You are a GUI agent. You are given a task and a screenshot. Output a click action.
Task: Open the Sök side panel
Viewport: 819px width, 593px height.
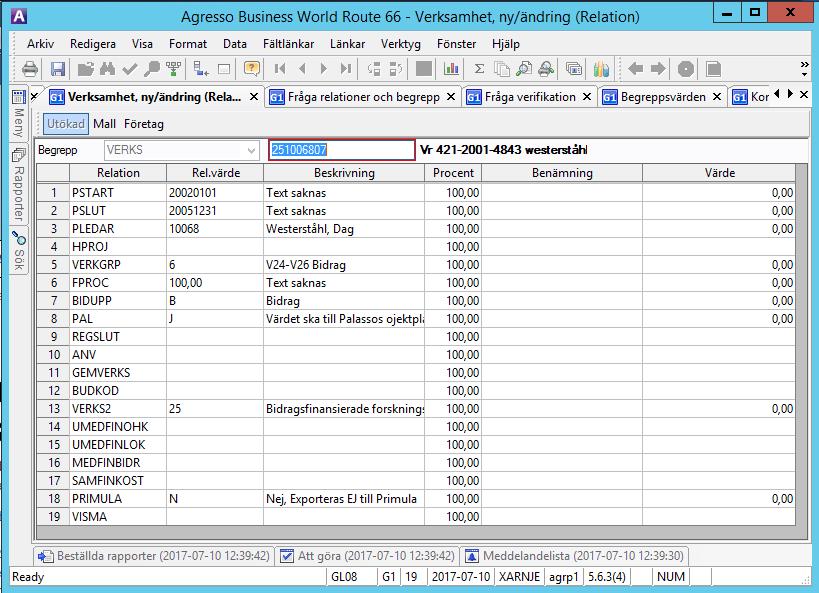coord(19,251)
